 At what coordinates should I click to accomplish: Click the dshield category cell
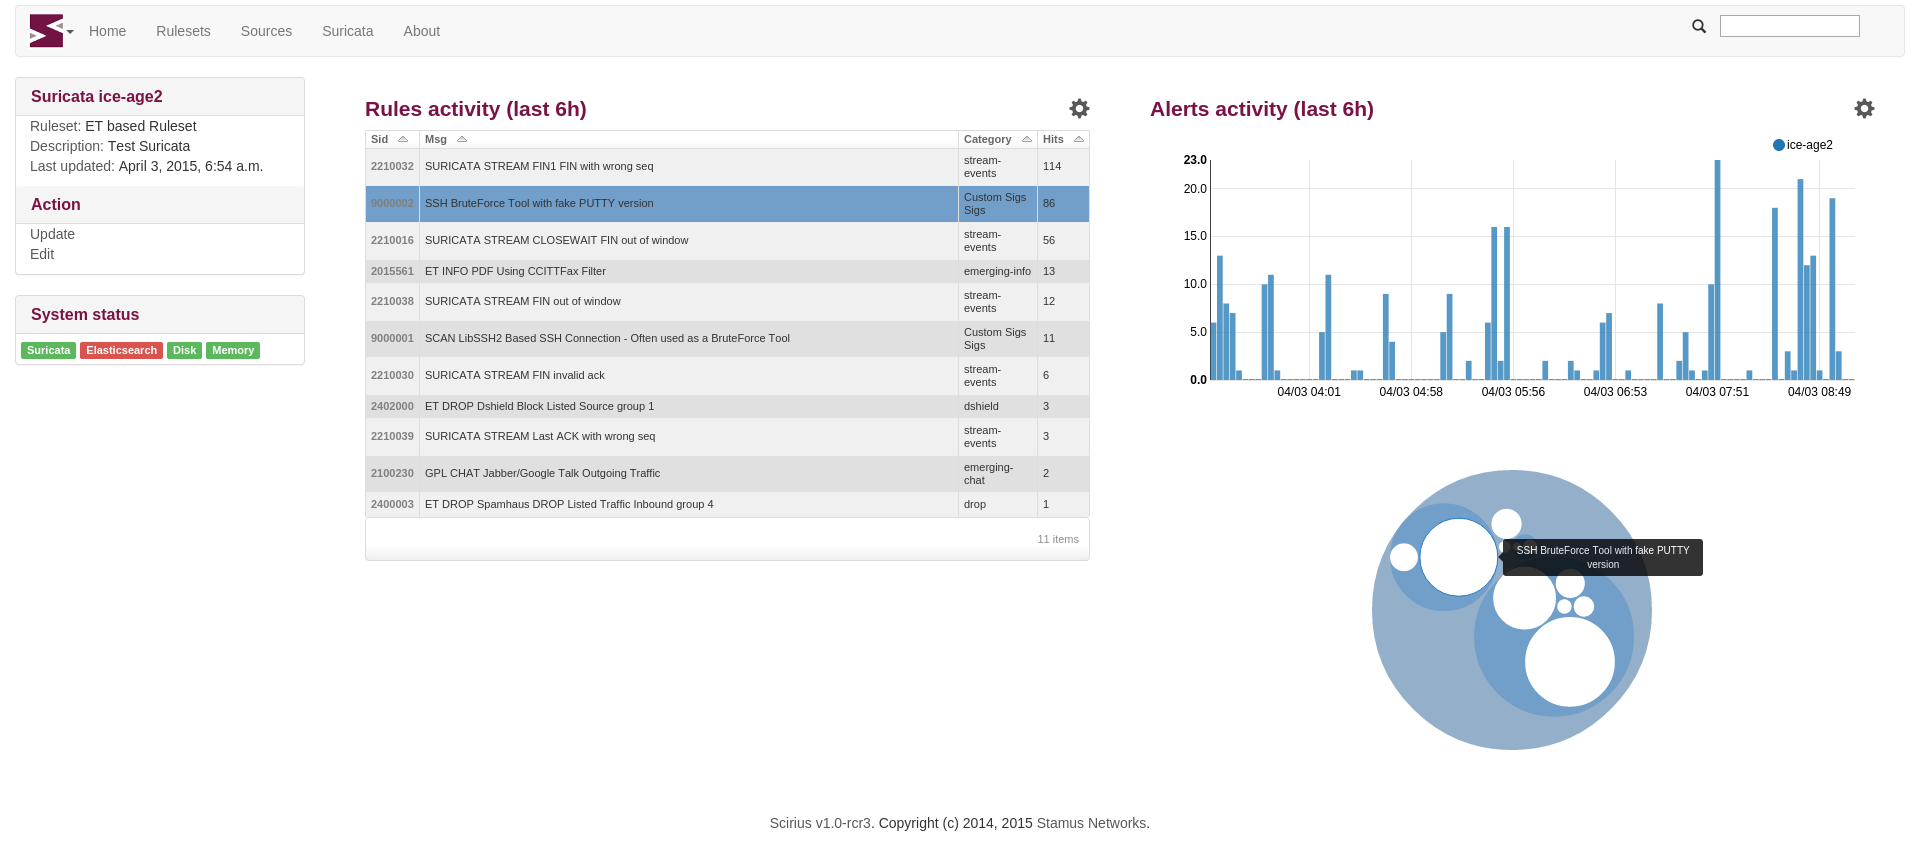tap(998, 406)
